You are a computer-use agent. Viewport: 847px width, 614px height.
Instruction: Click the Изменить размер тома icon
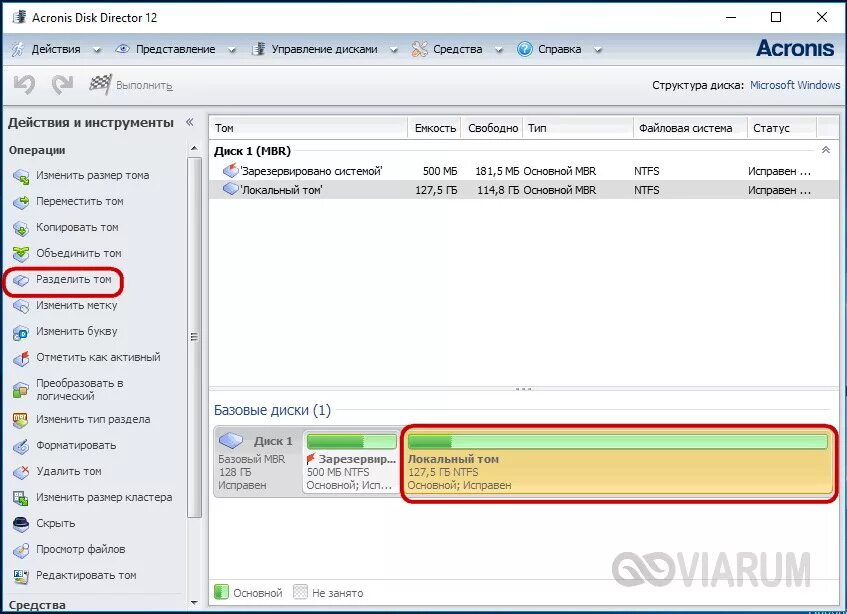click(21, 176)
